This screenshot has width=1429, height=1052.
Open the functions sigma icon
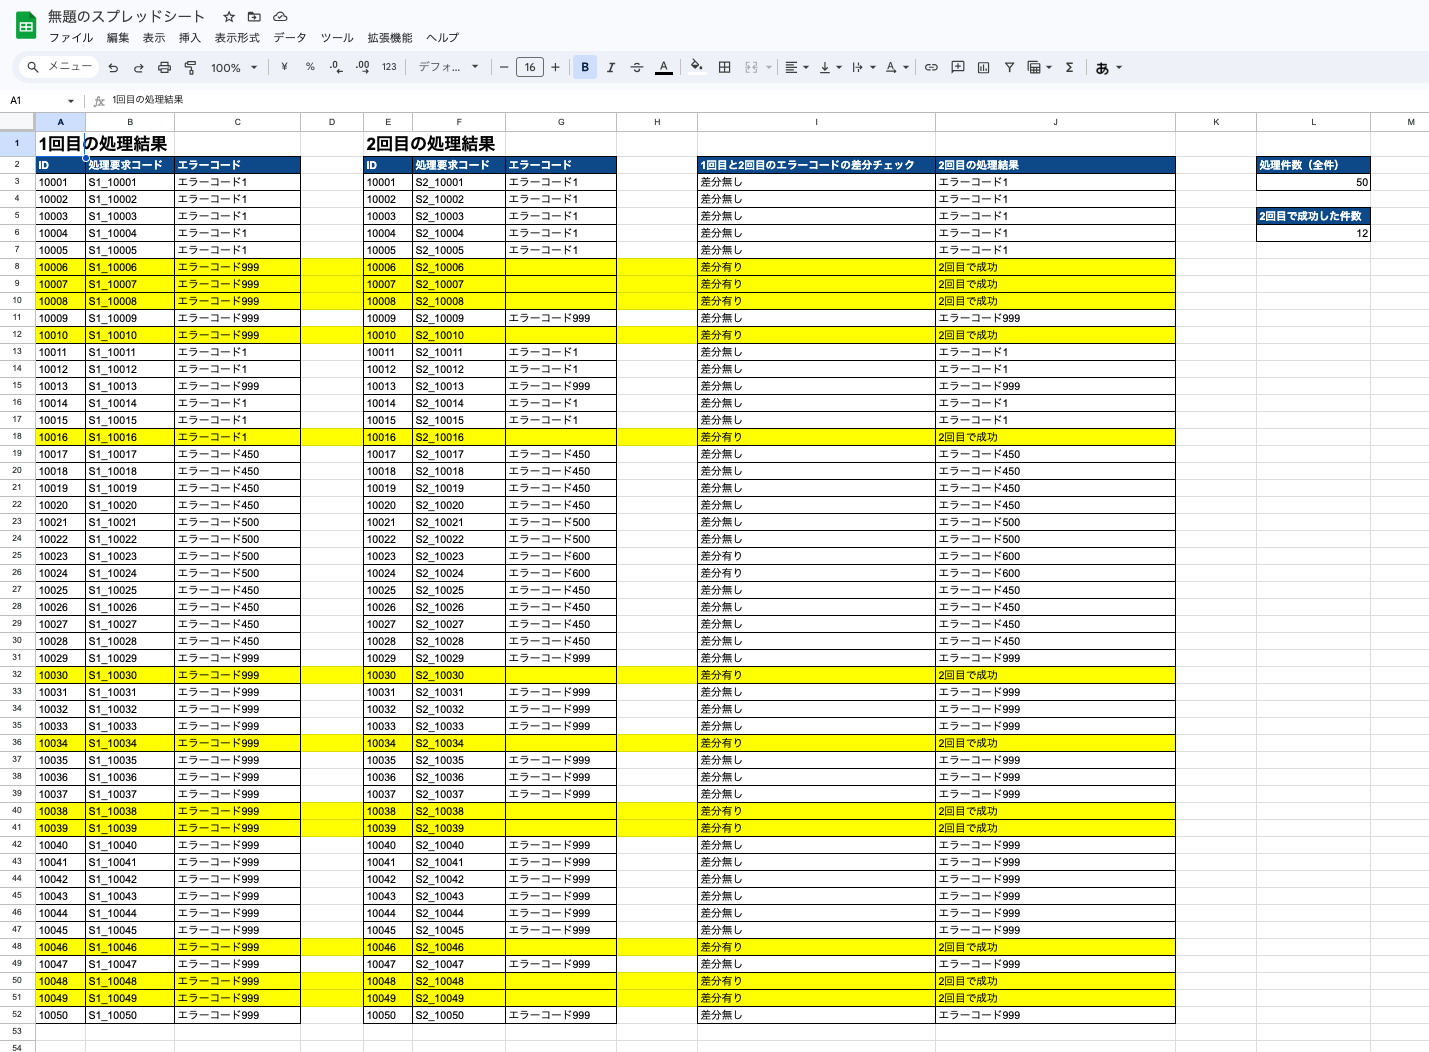[1070, 67]
